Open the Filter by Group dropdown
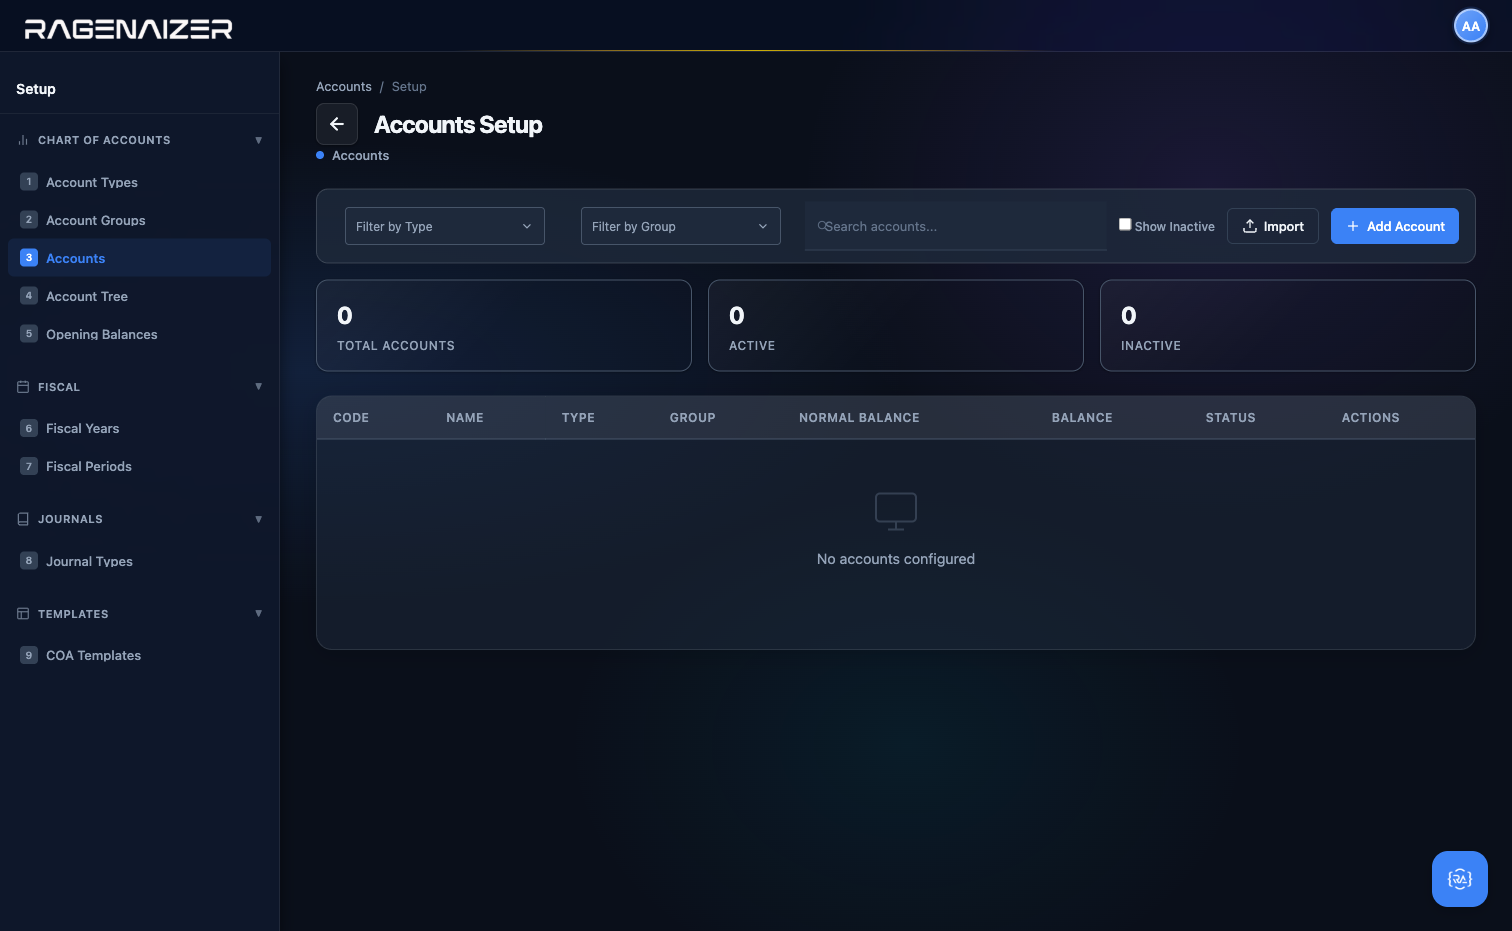The image size is (1512, 931). (681, 226)
